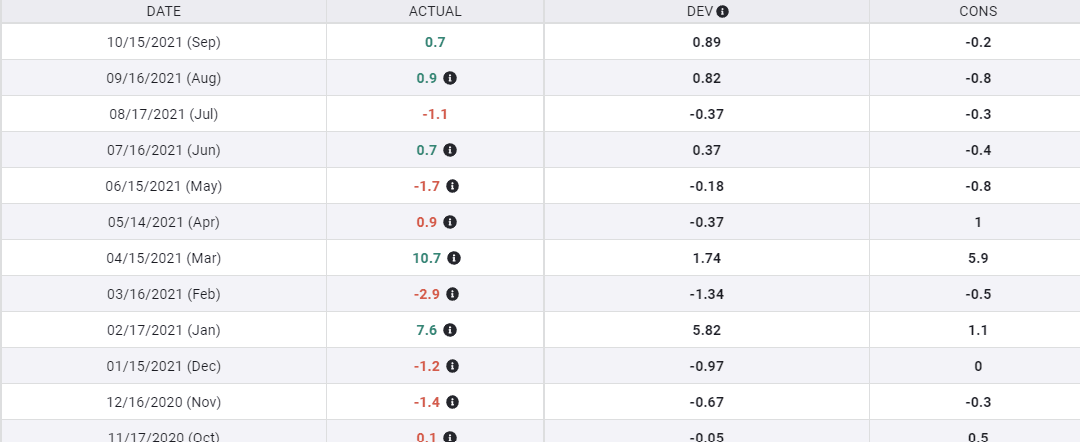Click info icon beside 0.9 Aug actual

450,78
